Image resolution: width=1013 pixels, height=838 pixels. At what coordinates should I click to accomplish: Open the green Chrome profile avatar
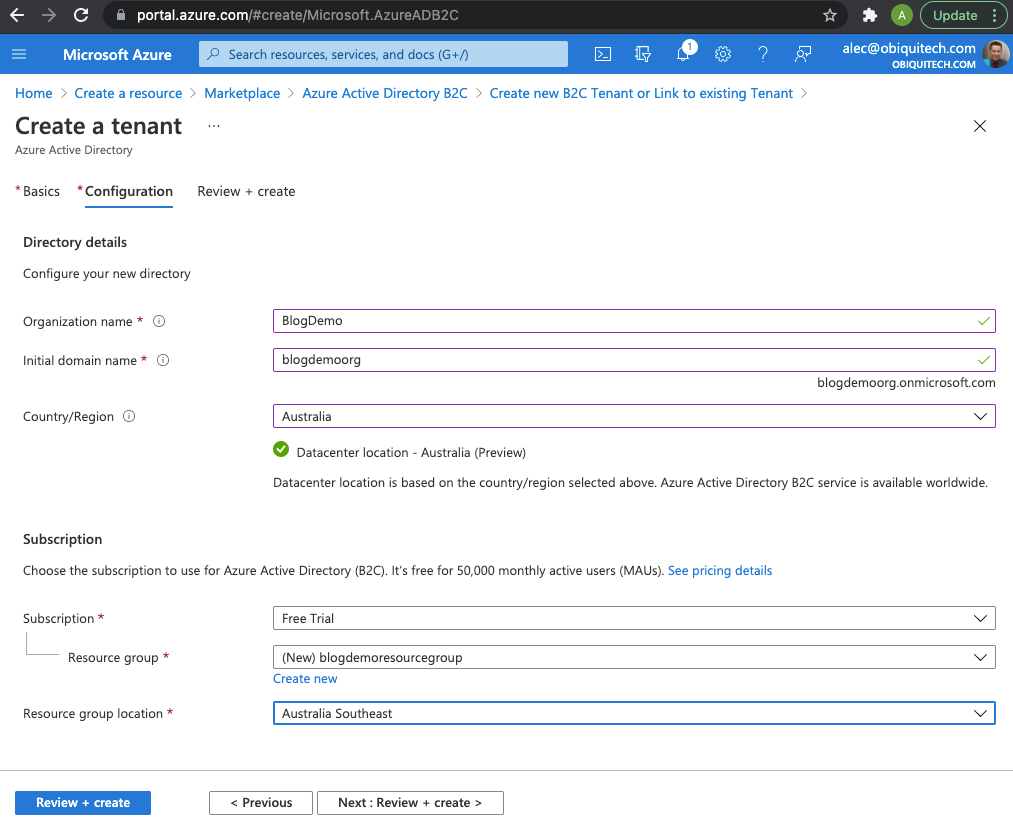901,16
